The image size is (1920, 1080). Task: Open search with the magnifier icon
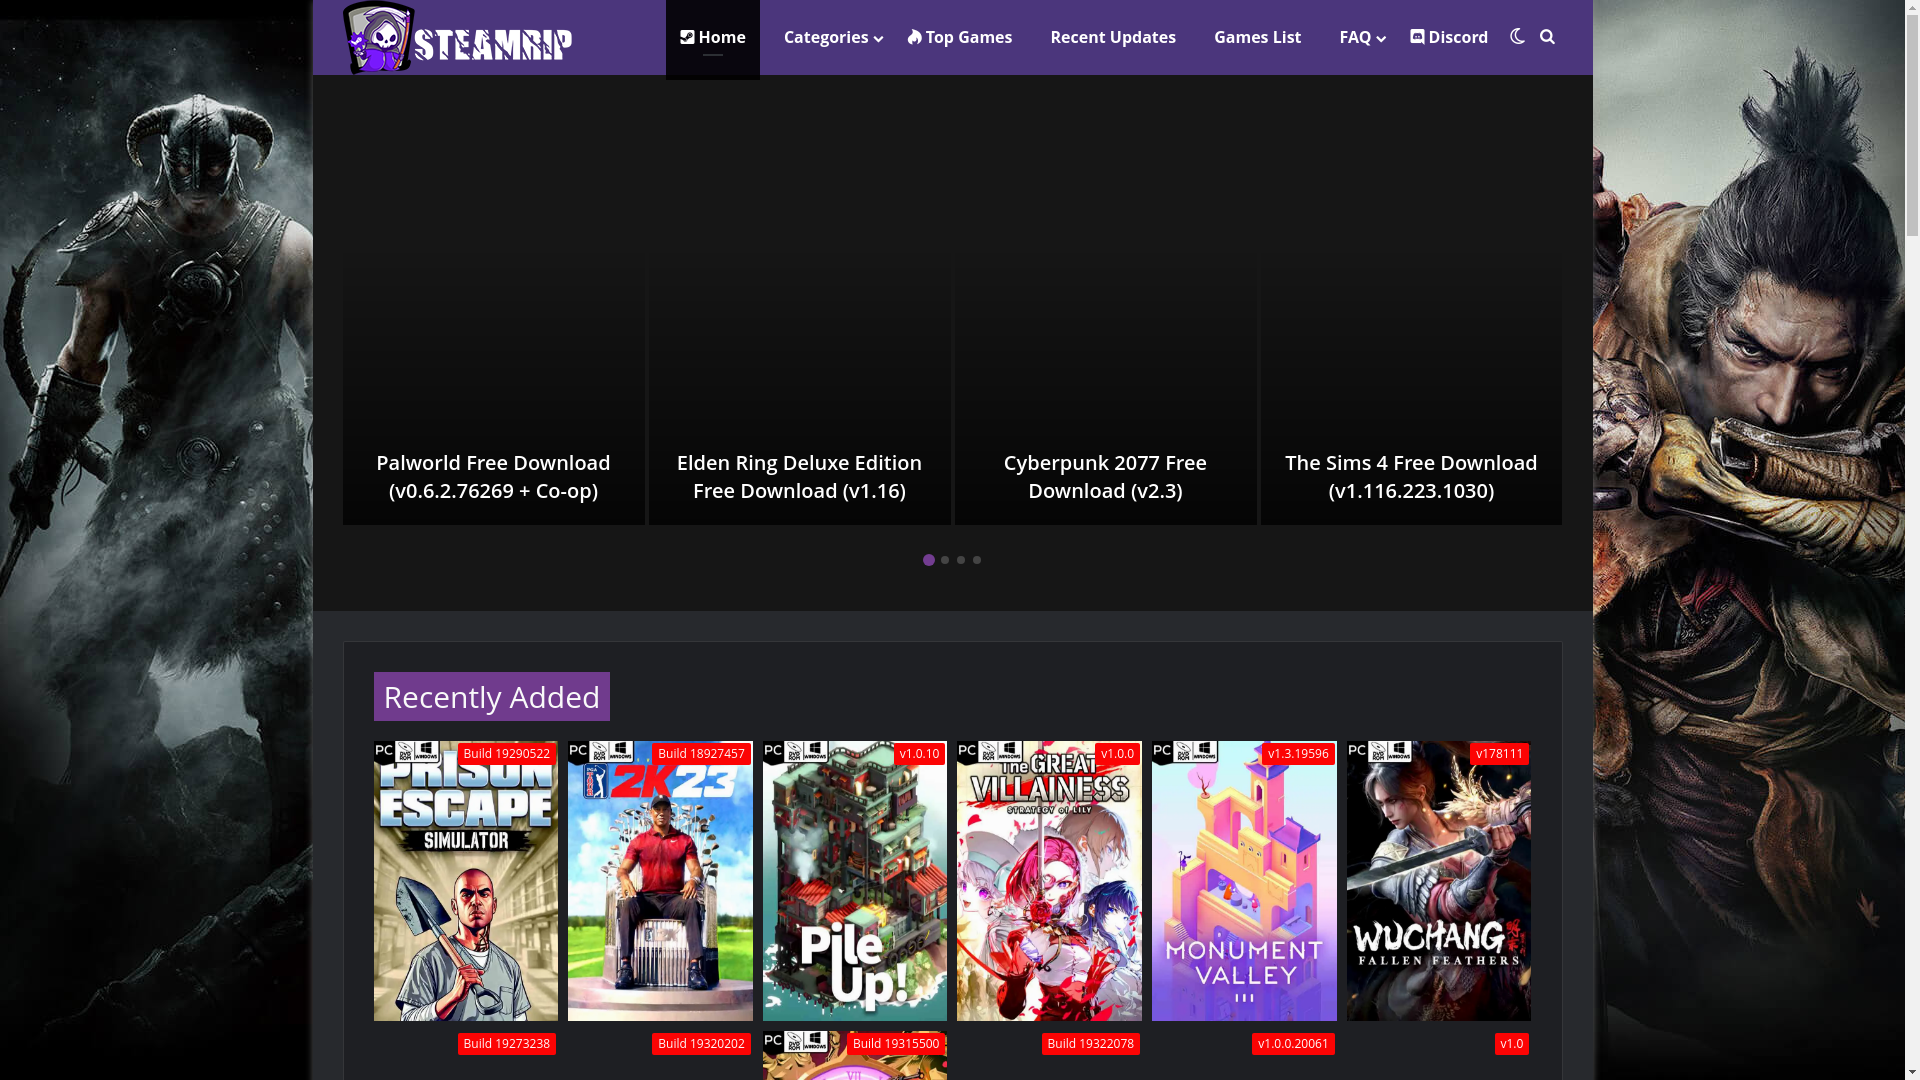[1547, 37]
